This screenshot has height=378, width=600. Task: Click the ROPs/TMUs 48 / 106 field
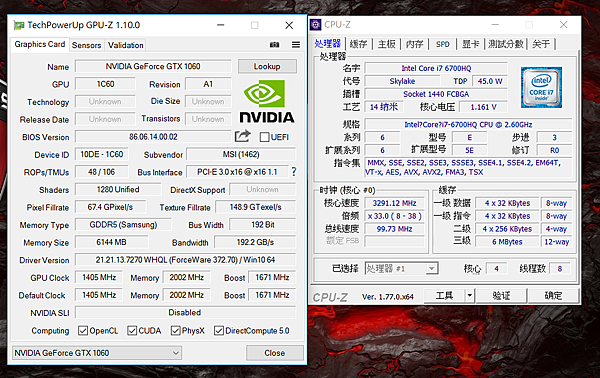[x=102, y=172]
